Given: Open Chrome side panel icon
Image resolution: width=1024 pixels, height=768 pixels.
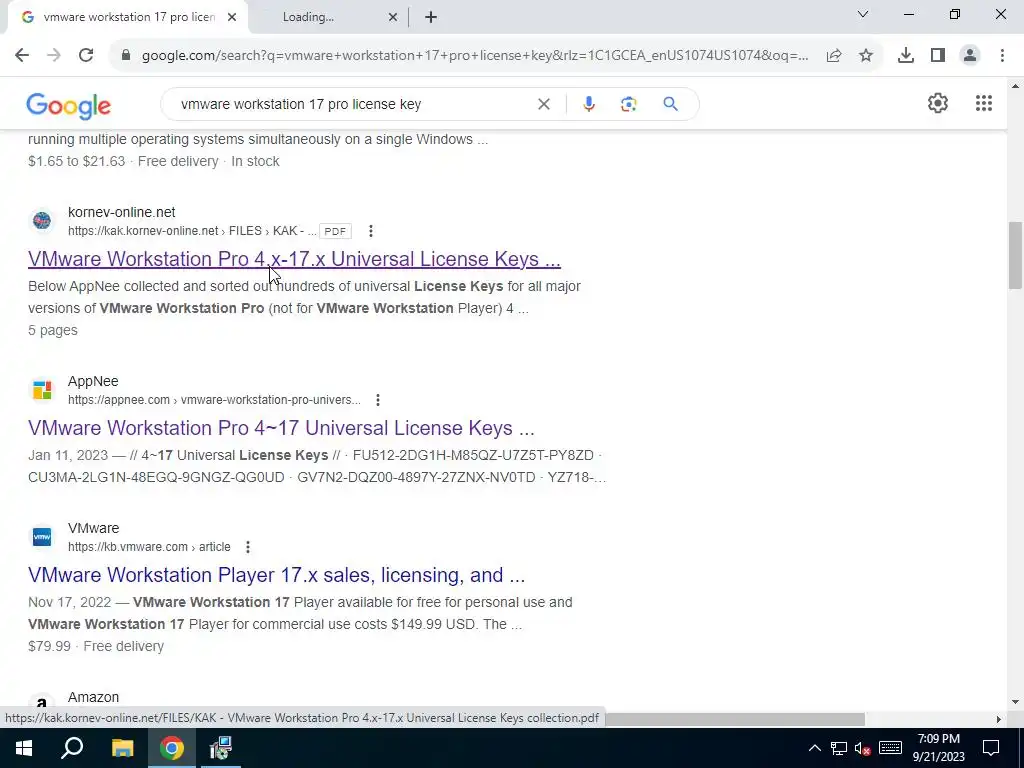Looking at the screenshot, I should (x=938, y=56).
